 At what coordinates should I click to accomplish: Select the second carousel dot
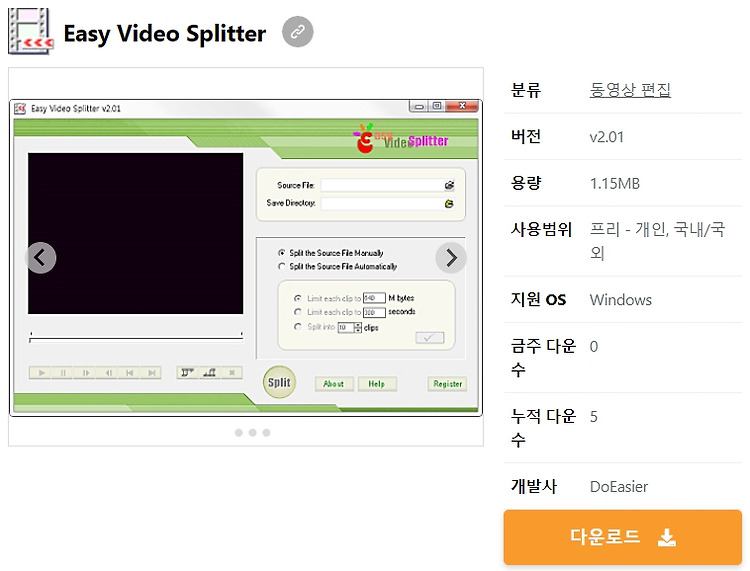coord(253,432)
